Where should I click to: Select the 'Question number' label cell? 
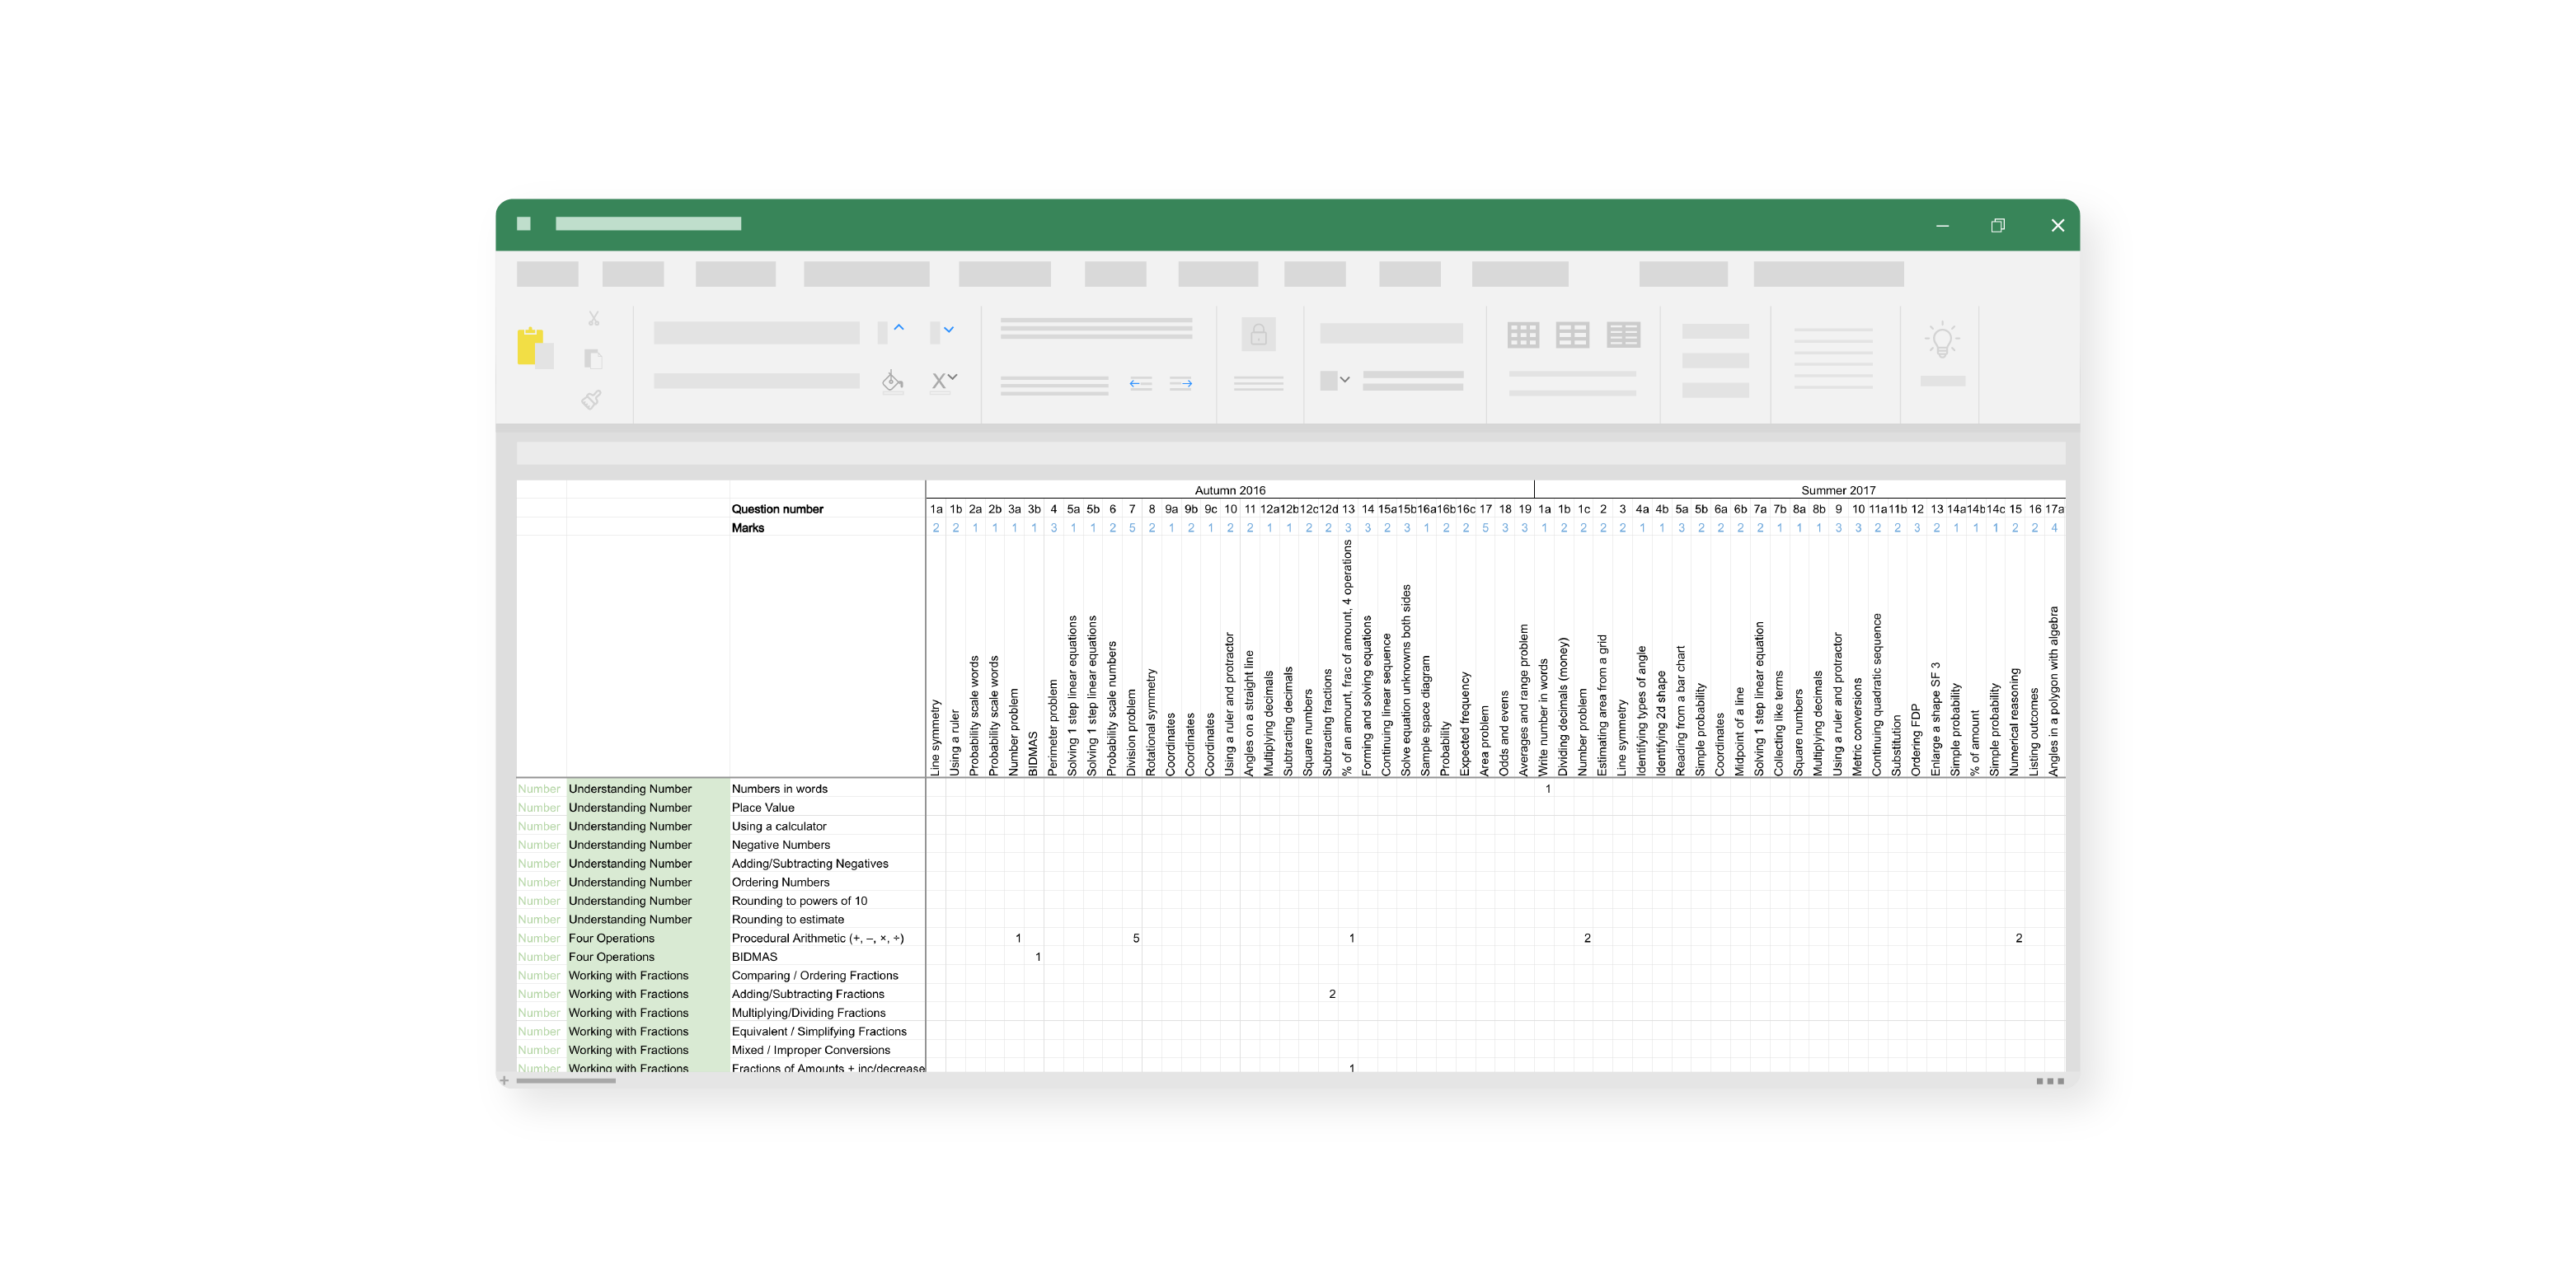click(x=777, y=509)
